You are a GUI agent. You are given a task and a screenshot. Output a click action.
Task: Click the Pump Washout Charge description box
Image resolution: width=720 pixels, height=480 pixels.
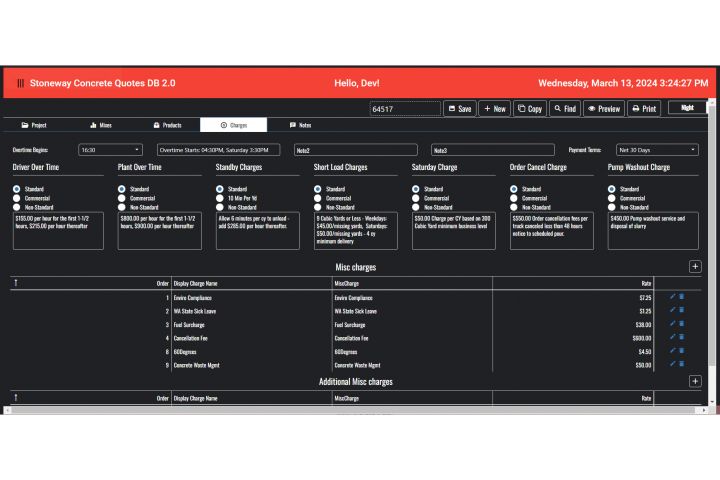click(x=653, y=231)
